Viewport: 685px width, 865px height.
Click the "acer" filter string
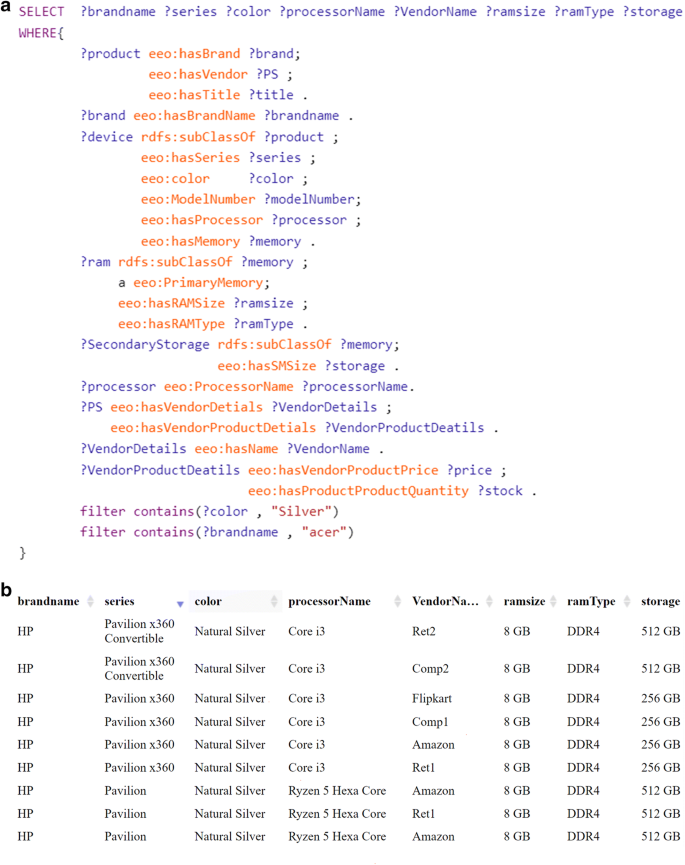324,532
